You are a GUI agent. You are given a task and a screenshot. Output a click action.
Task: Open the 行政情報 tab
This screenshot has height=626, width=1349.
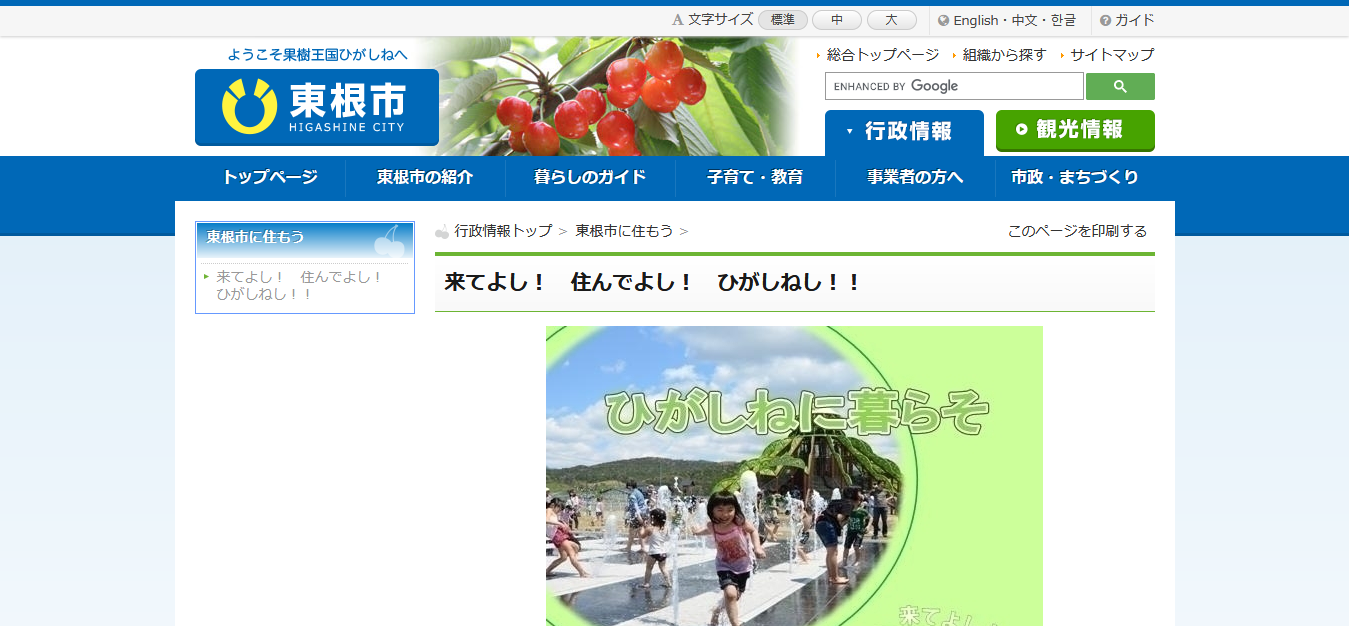click(x=904, y=132)
